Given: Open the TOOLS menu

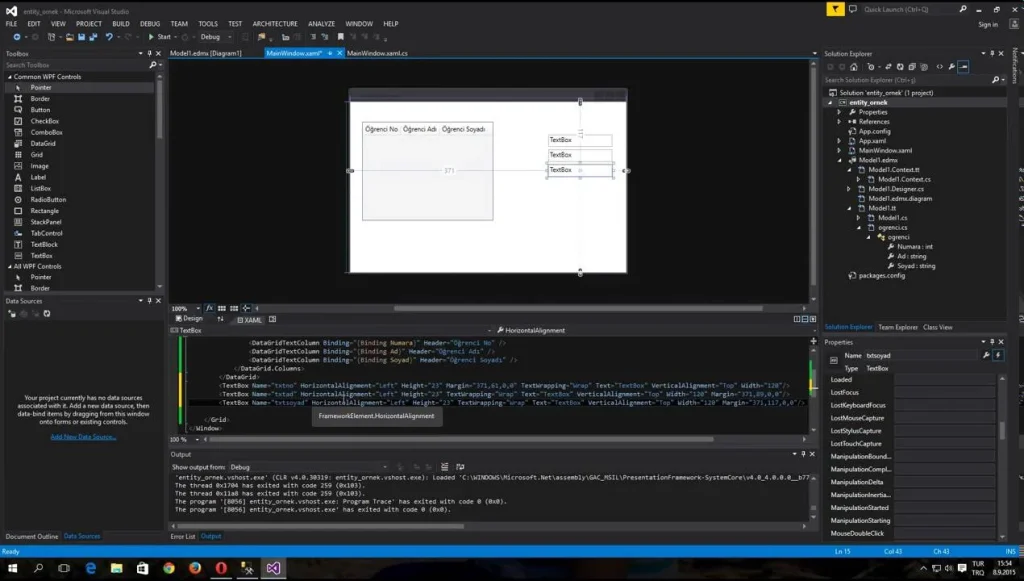Looking at the screenshot, I should point(208,24).
